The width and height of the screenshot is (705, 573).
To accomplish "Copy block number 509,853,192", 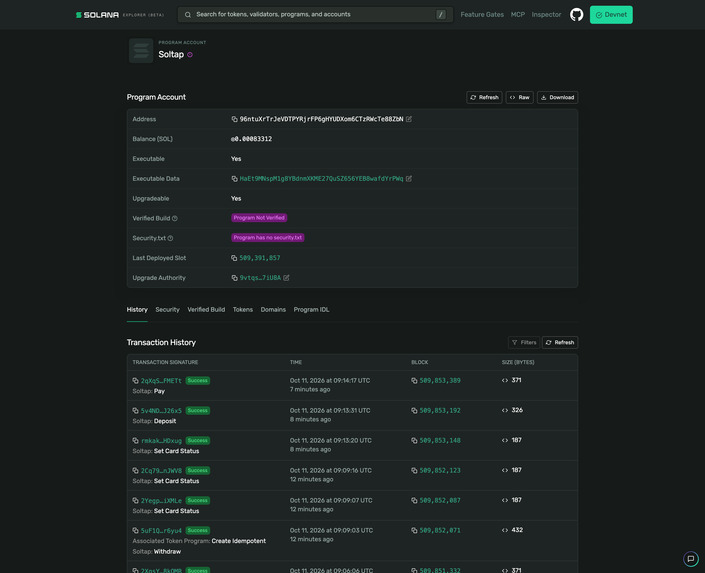I will tap(414, 411).
